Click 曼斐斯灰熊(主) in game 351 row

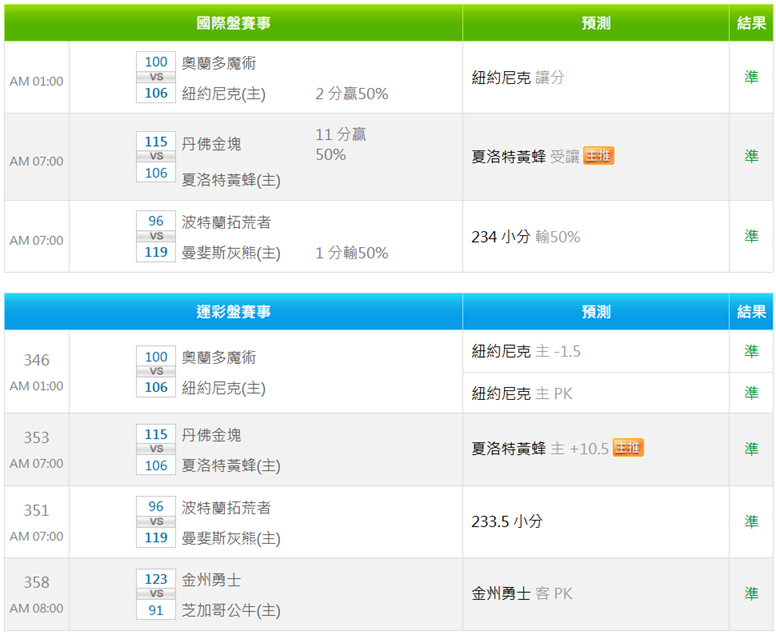(231, 538)
